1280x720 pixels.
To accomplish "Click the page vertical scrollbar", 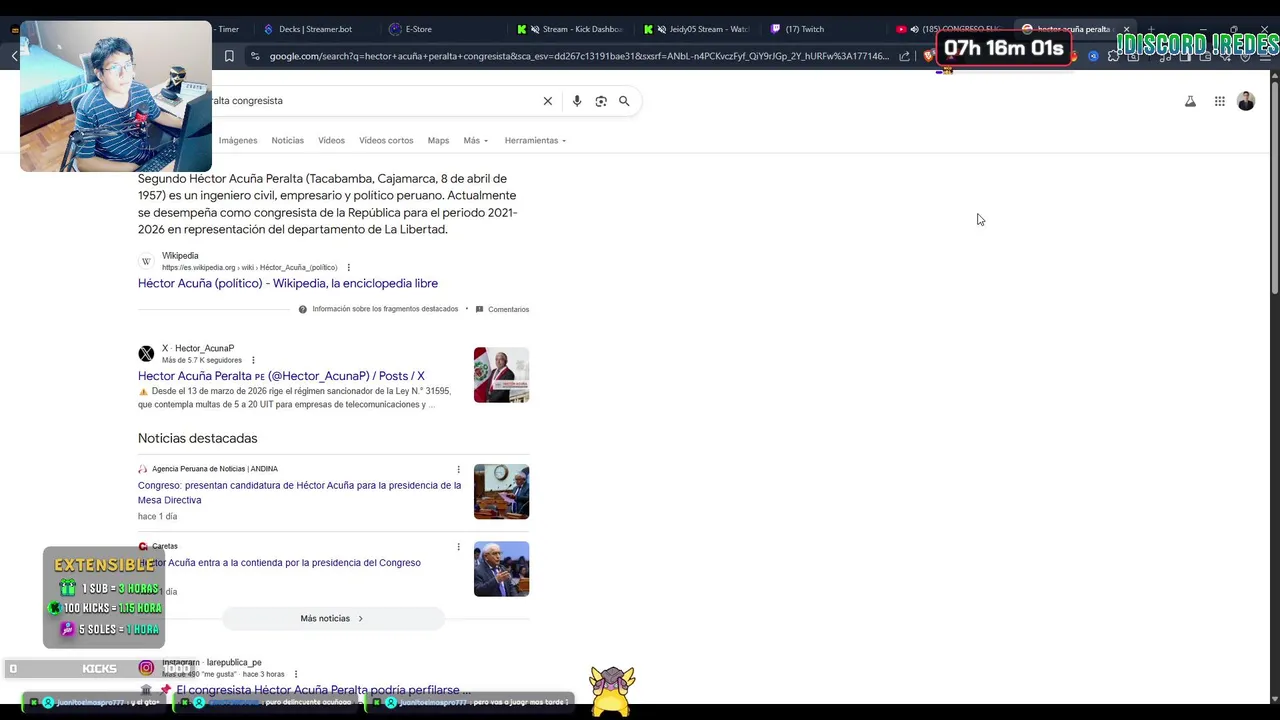I will coord(1274,190).
